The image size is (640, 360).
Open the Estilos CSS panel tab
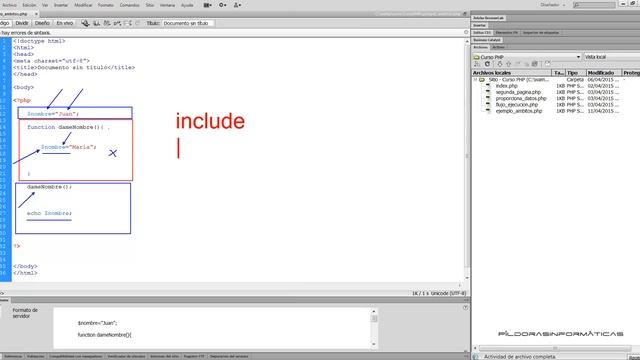pos(482,33)
